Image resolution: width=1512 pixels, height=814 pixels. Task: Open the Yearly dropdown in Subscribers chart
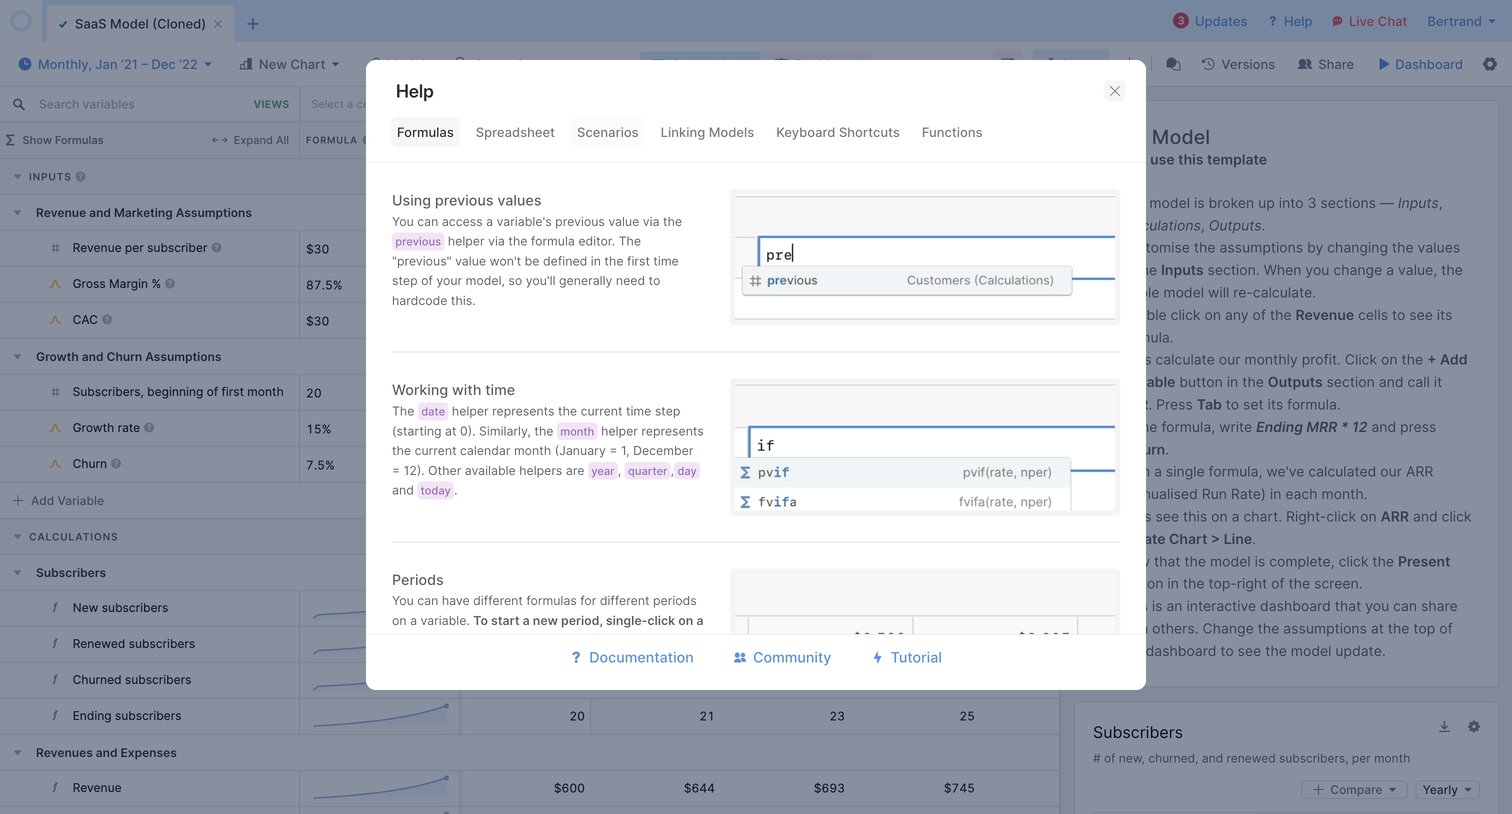(x=1447, y=790)
